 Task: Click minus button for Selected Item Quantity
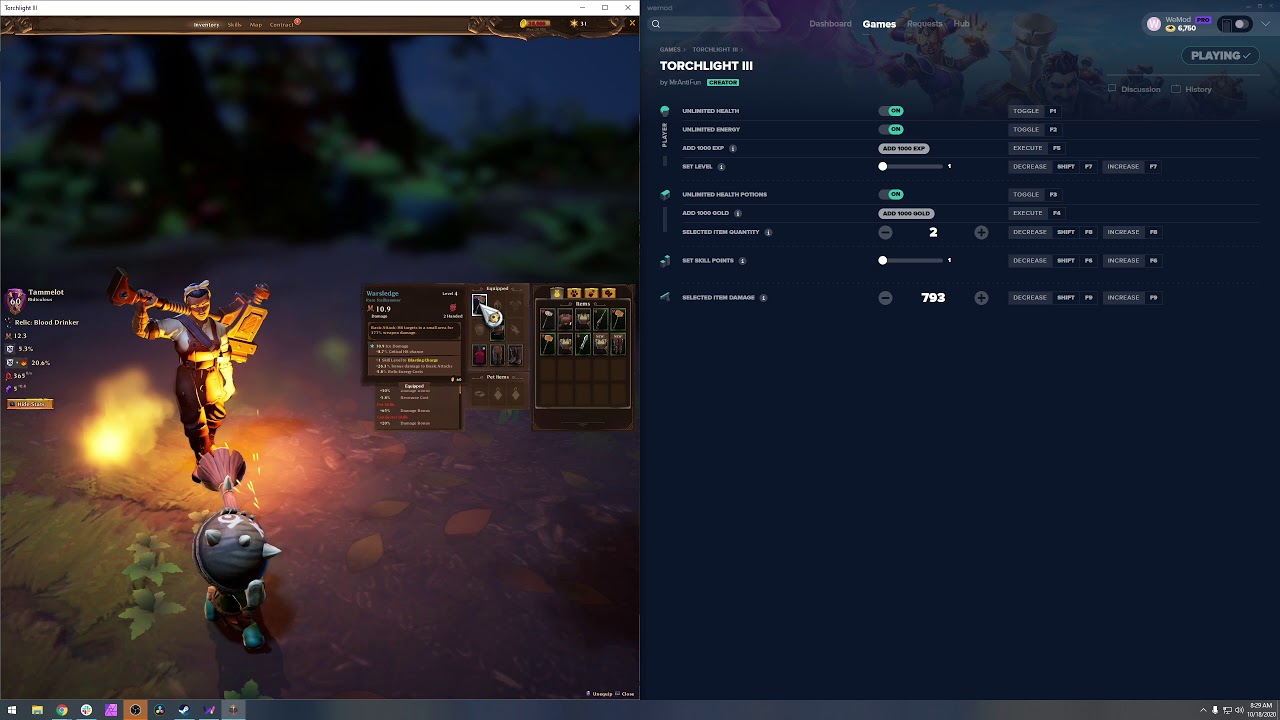coord(885,232)
